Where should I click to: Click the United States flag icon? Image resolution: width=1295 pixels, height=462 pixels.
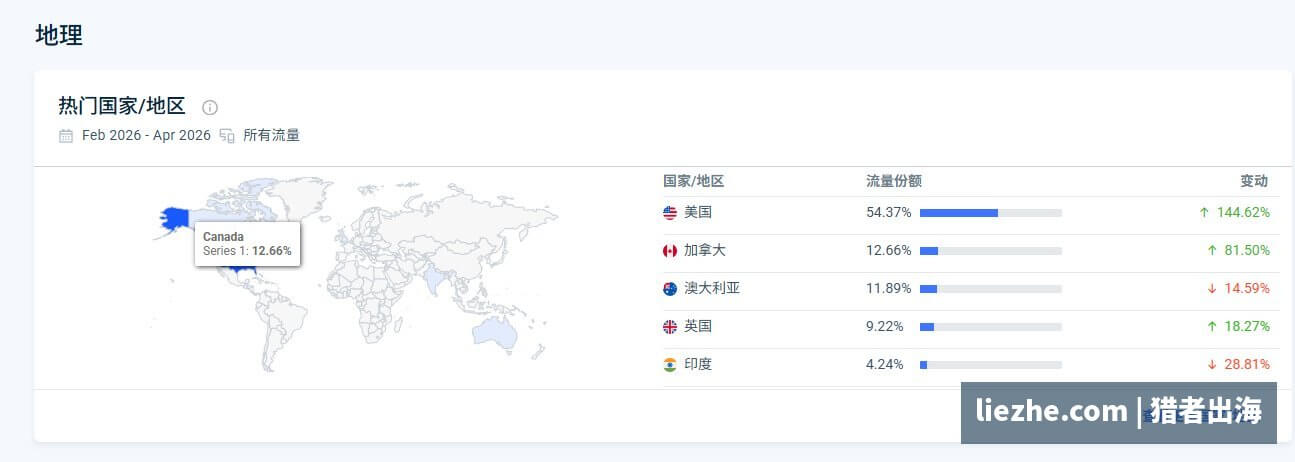point(670,213)
